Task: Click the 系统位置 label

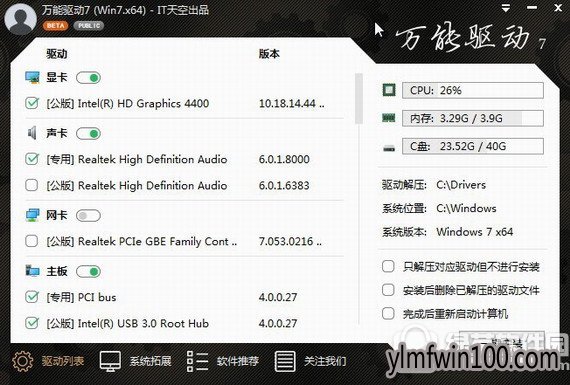Action: (404, 208)
